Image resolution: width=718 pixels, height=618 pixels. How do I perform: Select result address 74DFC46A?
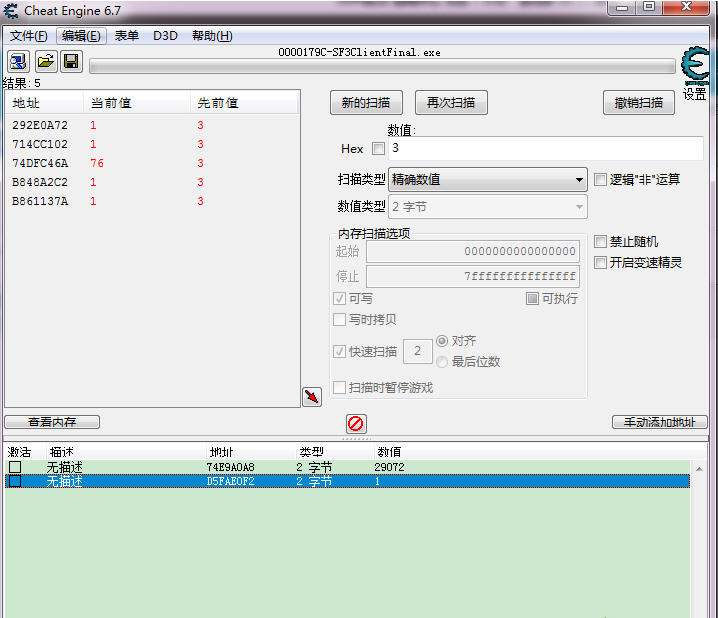[x=40, y=163]
